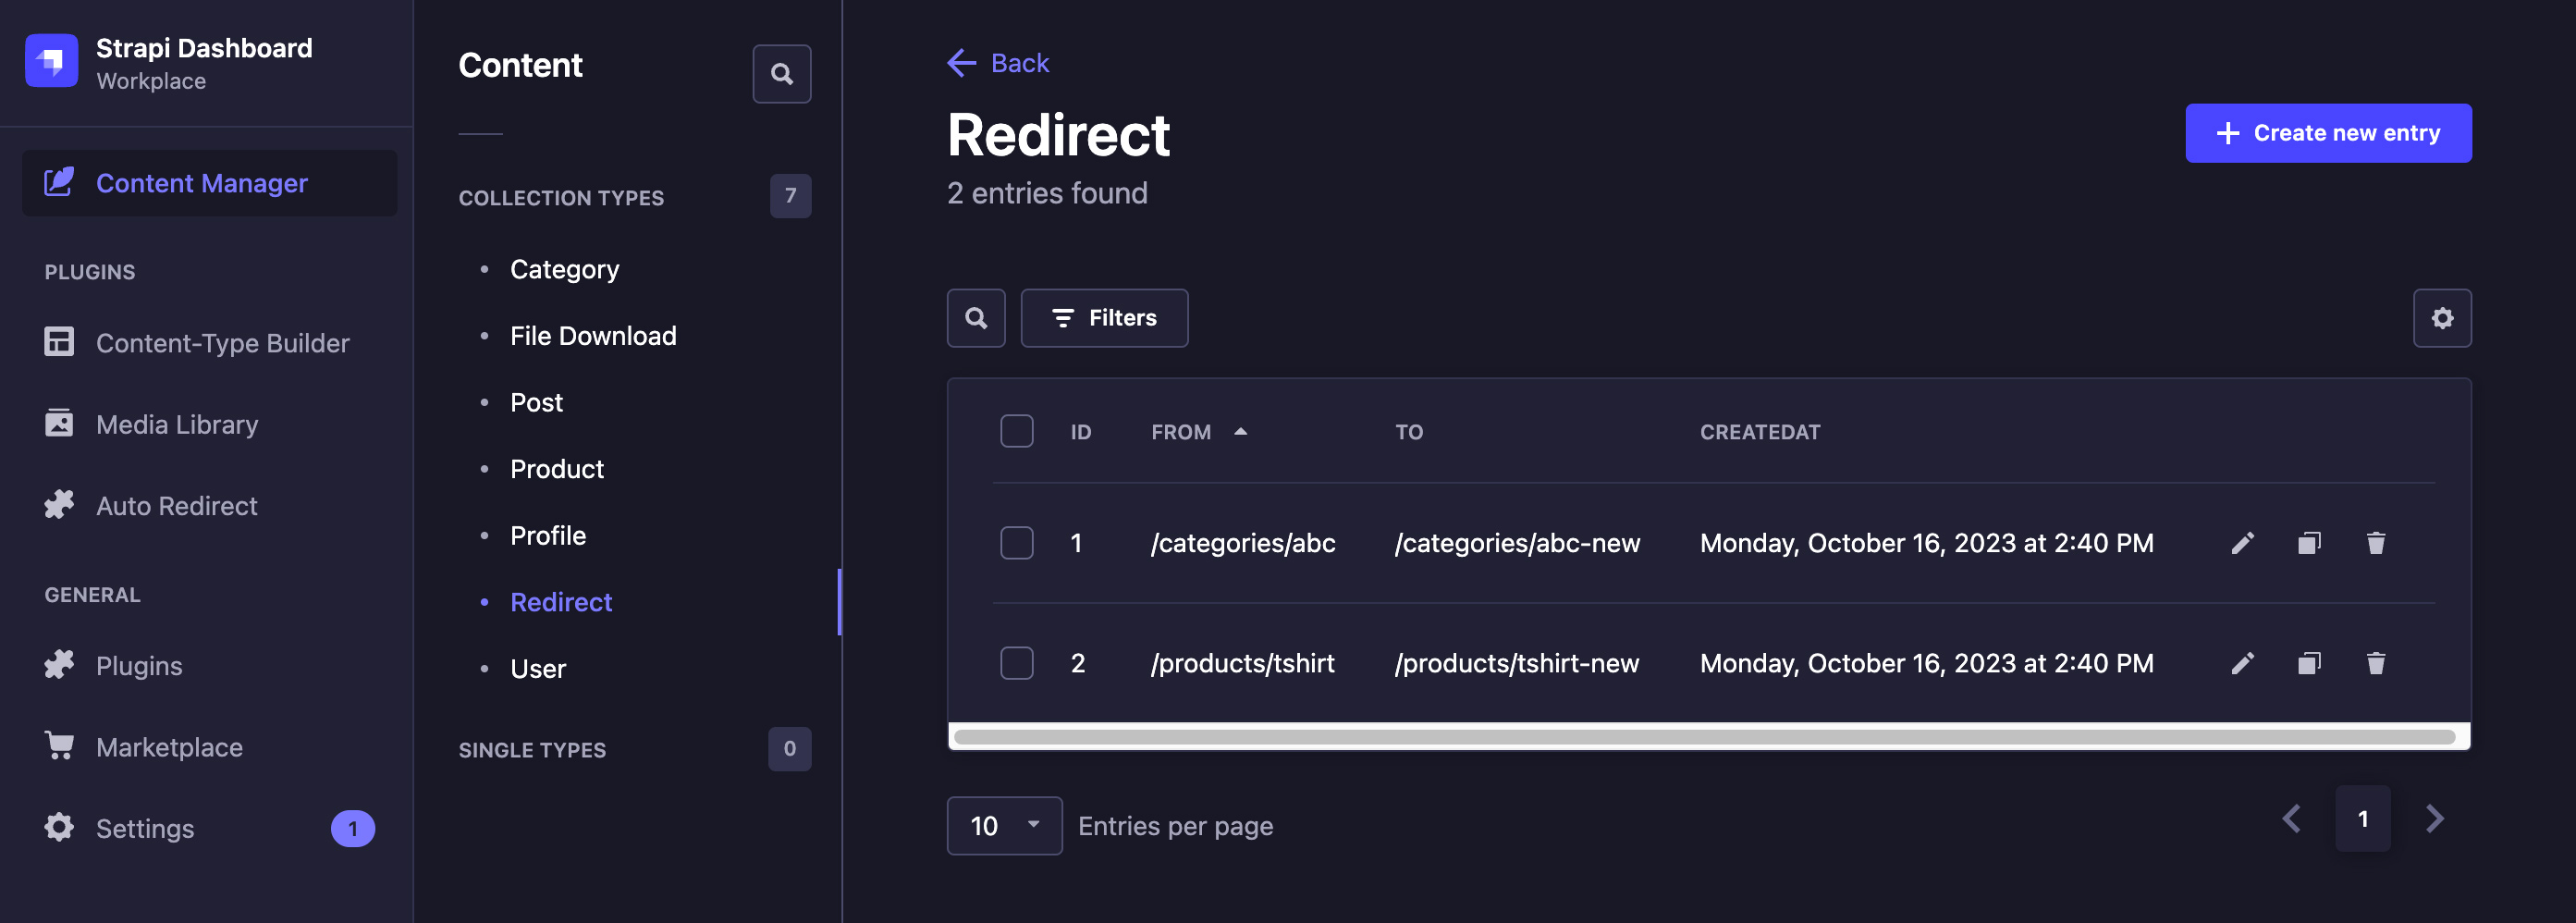Click the Marketplace cart icon

click(x=59, y=746)
